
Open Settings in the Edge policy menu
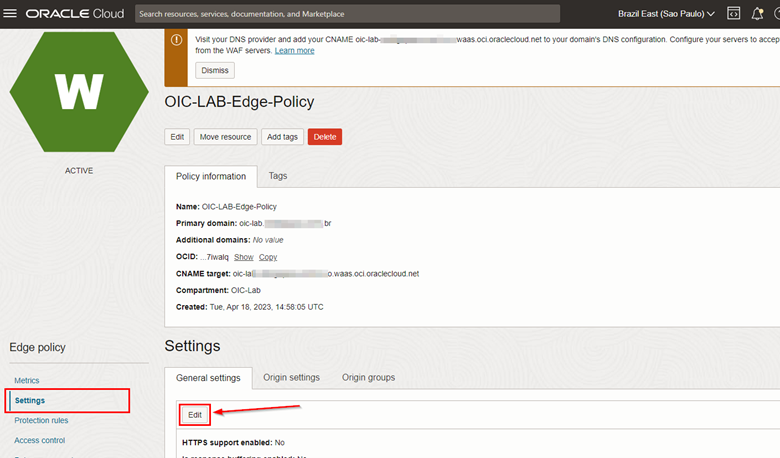pyautogui.click(x=30, y=400)
